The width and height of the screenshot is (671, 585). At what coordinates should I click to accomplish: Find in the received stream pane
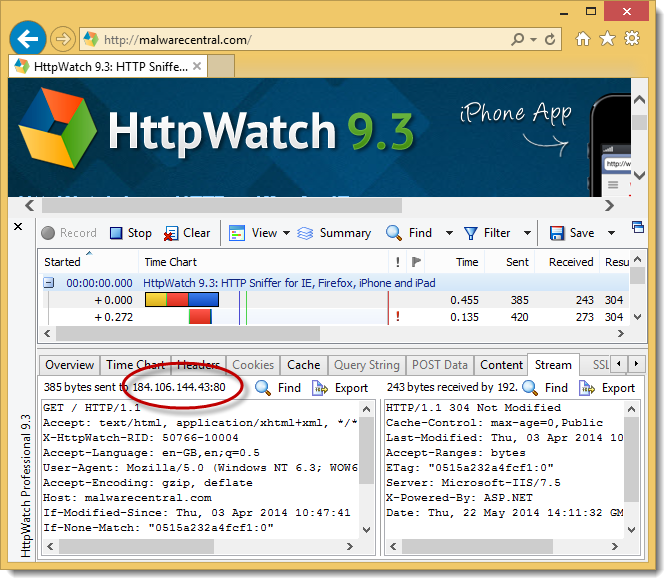pos(545,388)
